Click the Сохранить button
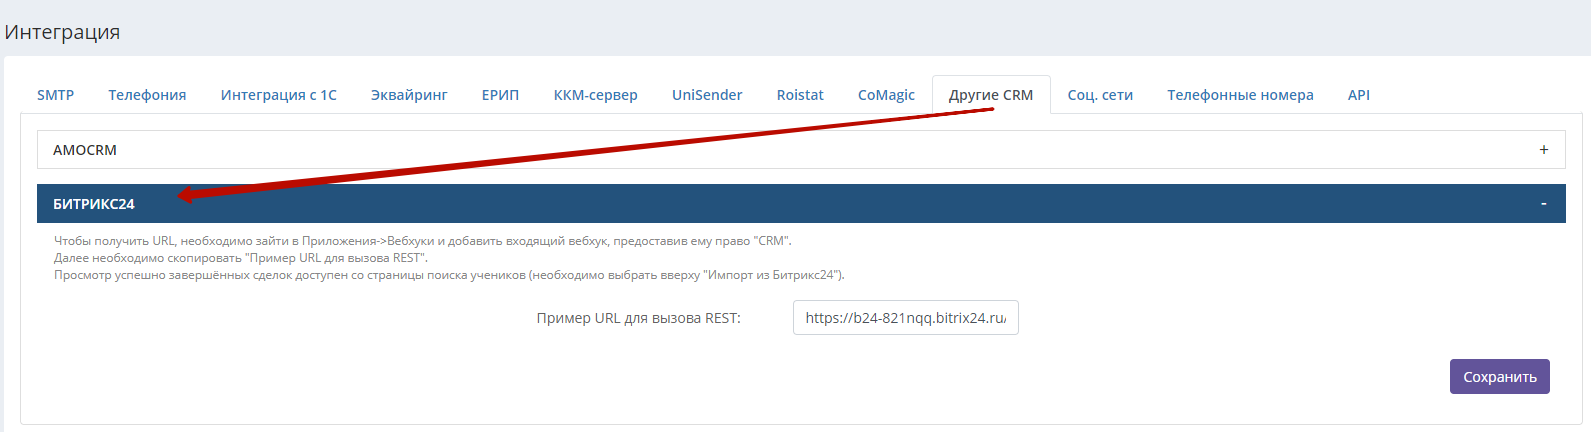Image resolution: width=1591 pixels, height=432 pixels. [x=1500, y=377]
